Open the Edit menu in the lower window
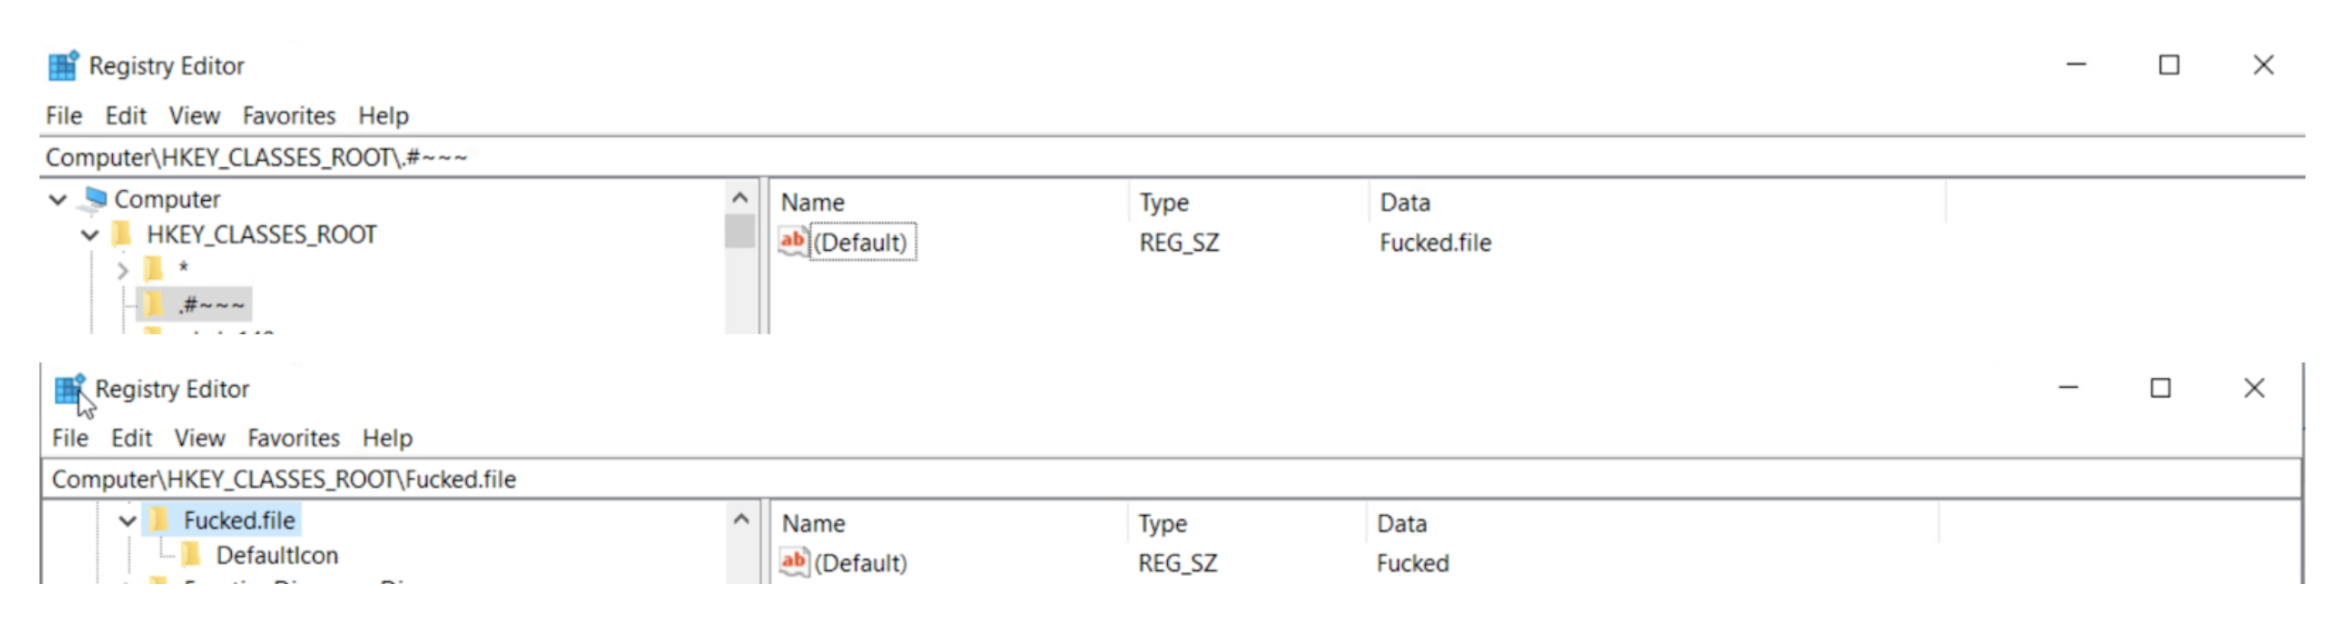 tap(131, 437)
